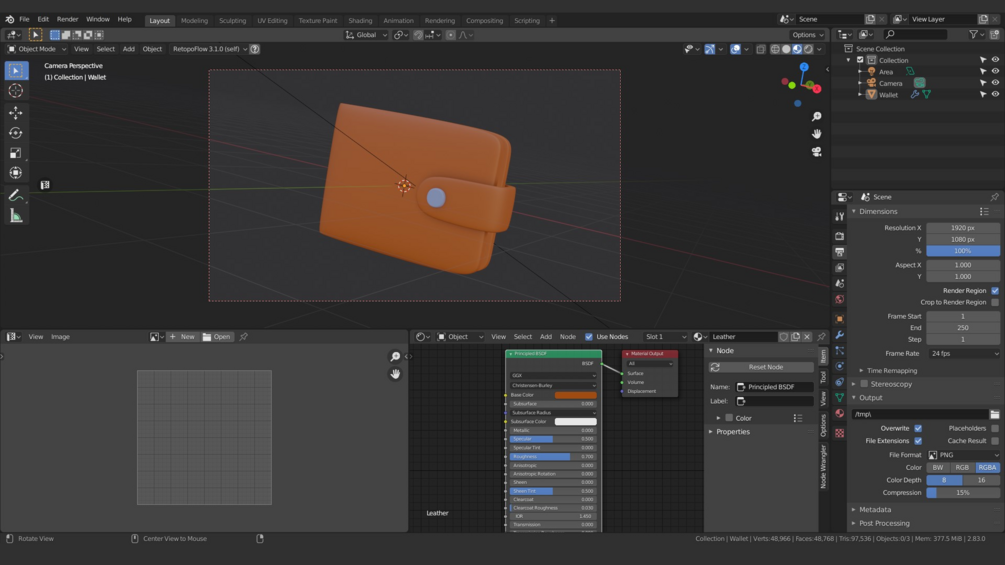This screenshot has width=1005, height=565.
Task: Select the Rotate tool in viewport toolbar
Action: [x=16, y=133]
